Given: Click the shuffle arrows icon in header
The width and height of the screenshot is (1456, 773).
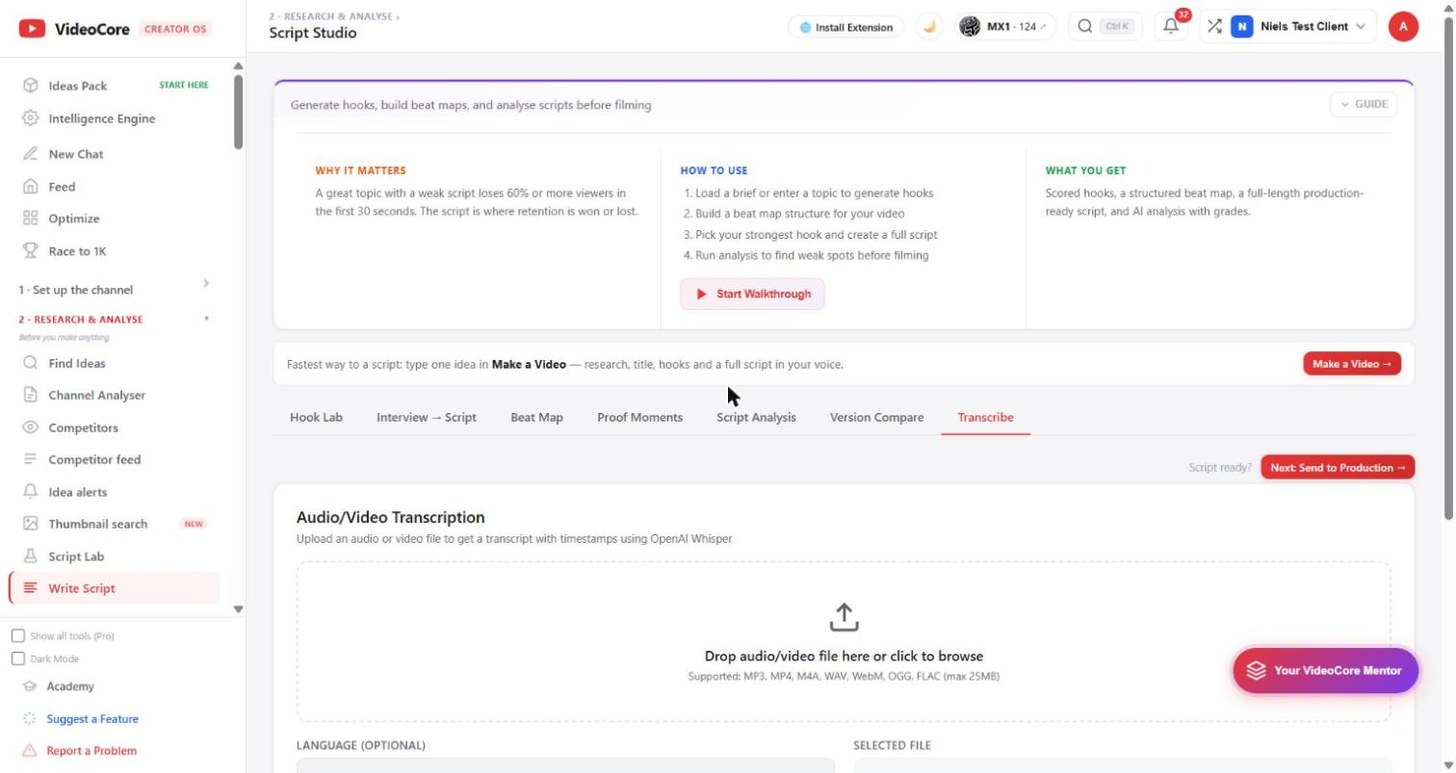Looking at the screenshot, I should [1214, 27].
